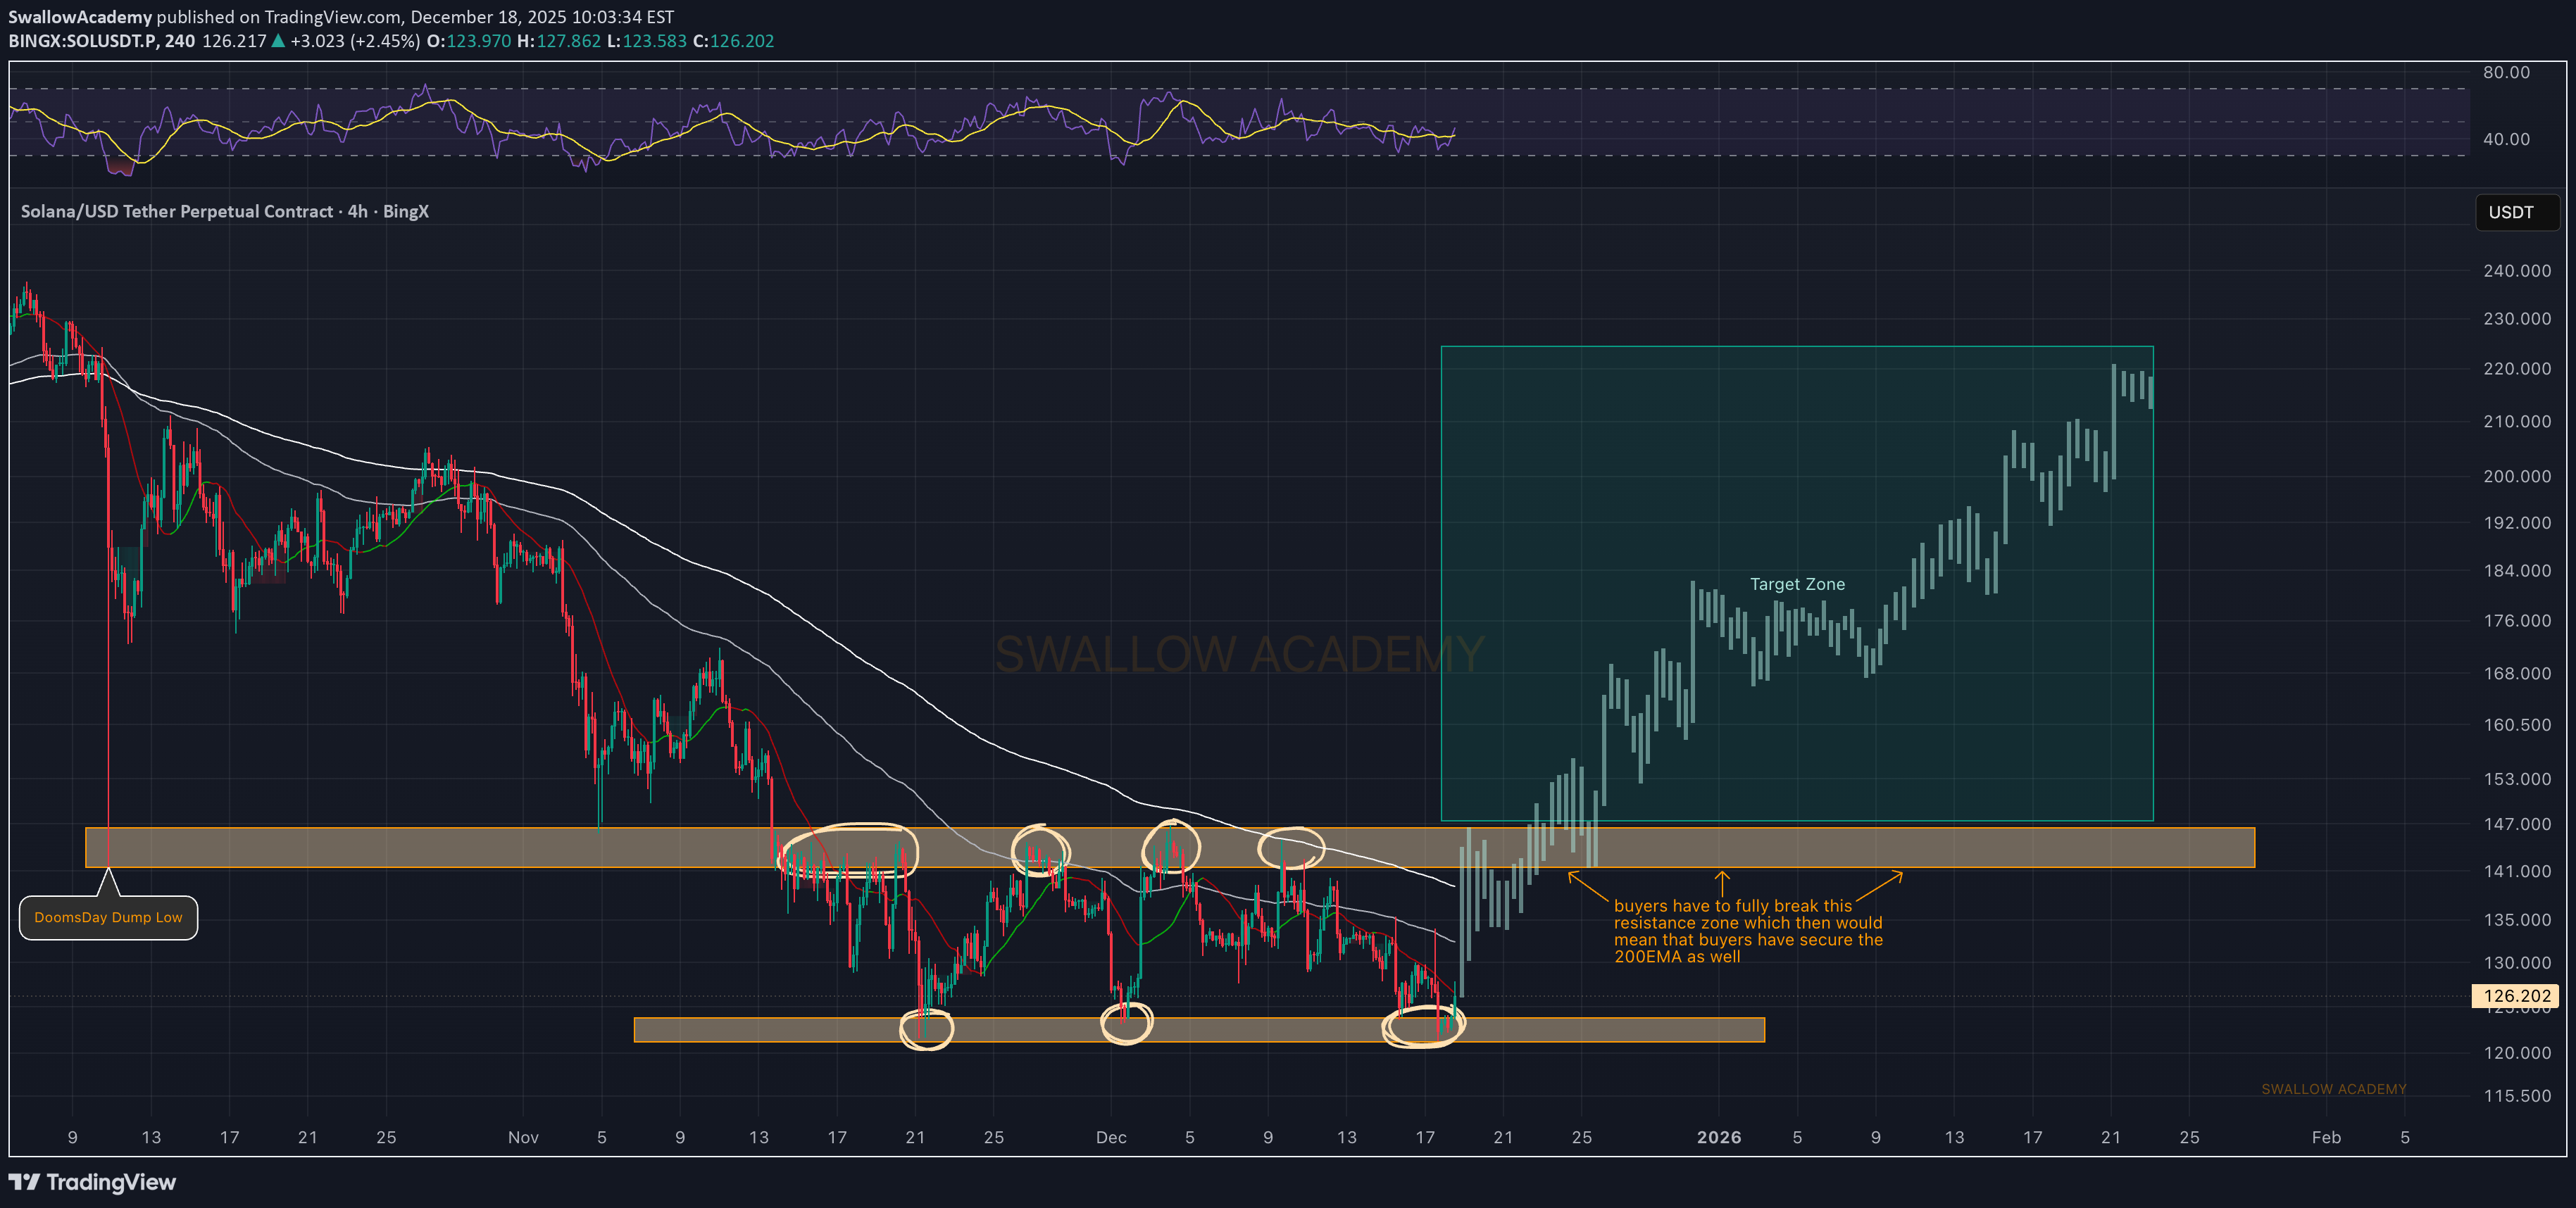Select the buyers resistance zone annotation text
The image size is (2576, 1208).
click(x=1747, y=931)
